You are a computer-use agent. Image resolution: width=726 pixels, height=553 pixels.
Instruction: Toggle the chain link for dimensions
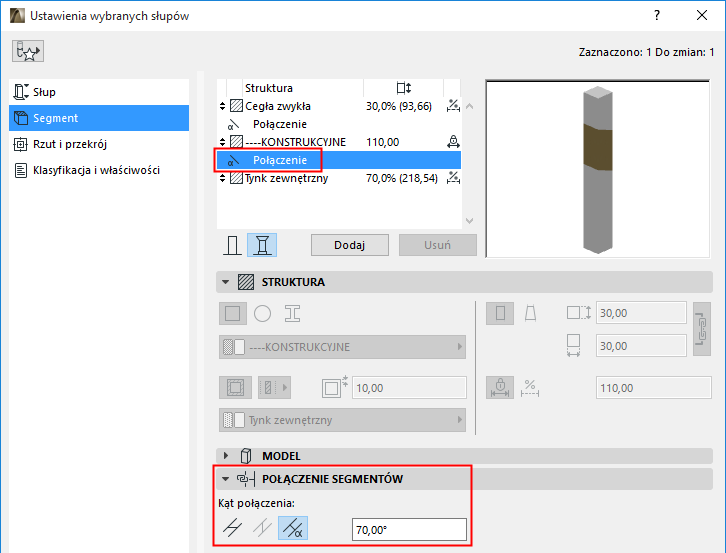(702, 329)
